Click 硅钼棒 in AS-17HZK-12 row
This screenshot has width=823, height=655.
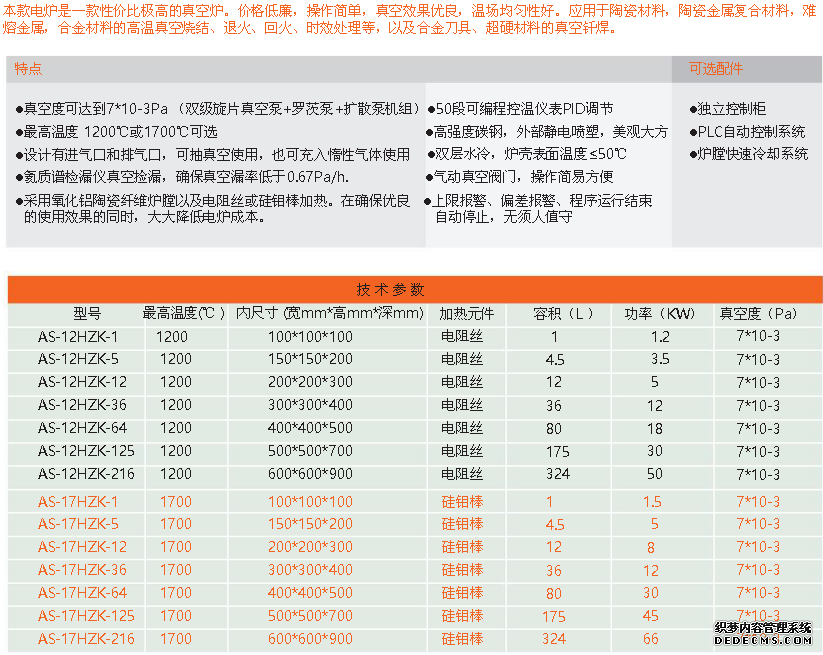pyautogui.click(x=462, y=547)
